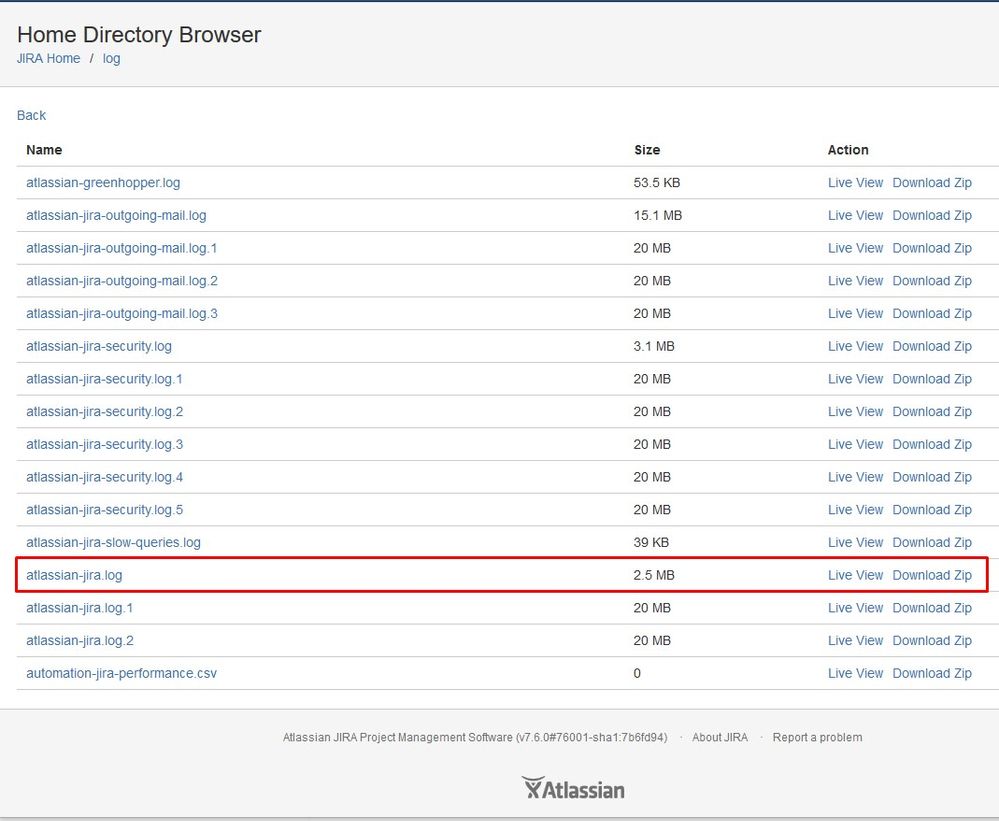The height and width of the screenshot is (821, 999).
Task: Select the 2.5 MB size cell
Action: click(x=654, y=575)
